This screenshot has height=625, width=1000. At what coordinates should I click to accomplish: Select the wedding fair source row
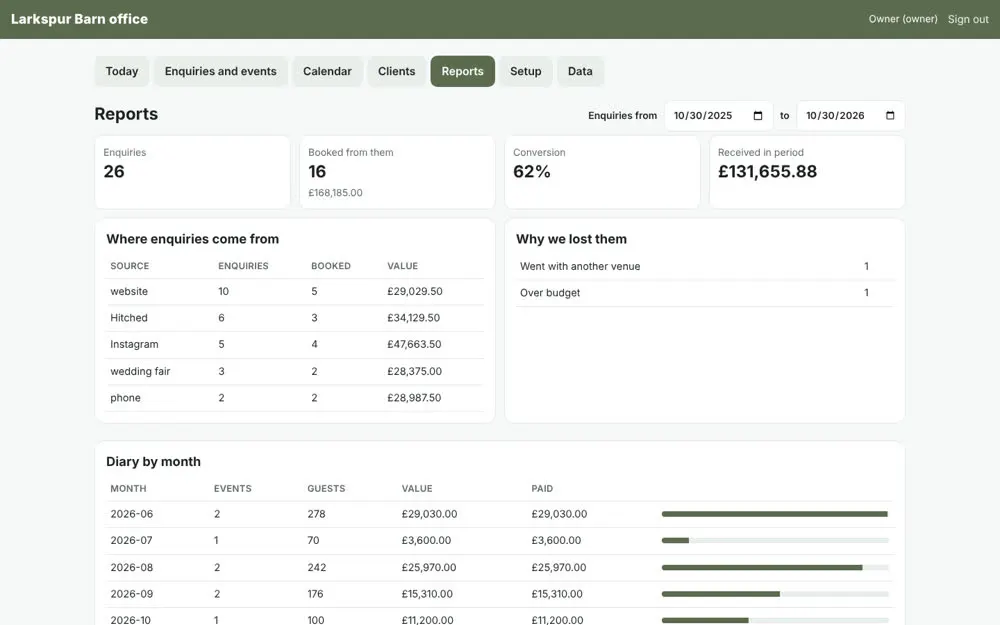(x=295, y=371)
